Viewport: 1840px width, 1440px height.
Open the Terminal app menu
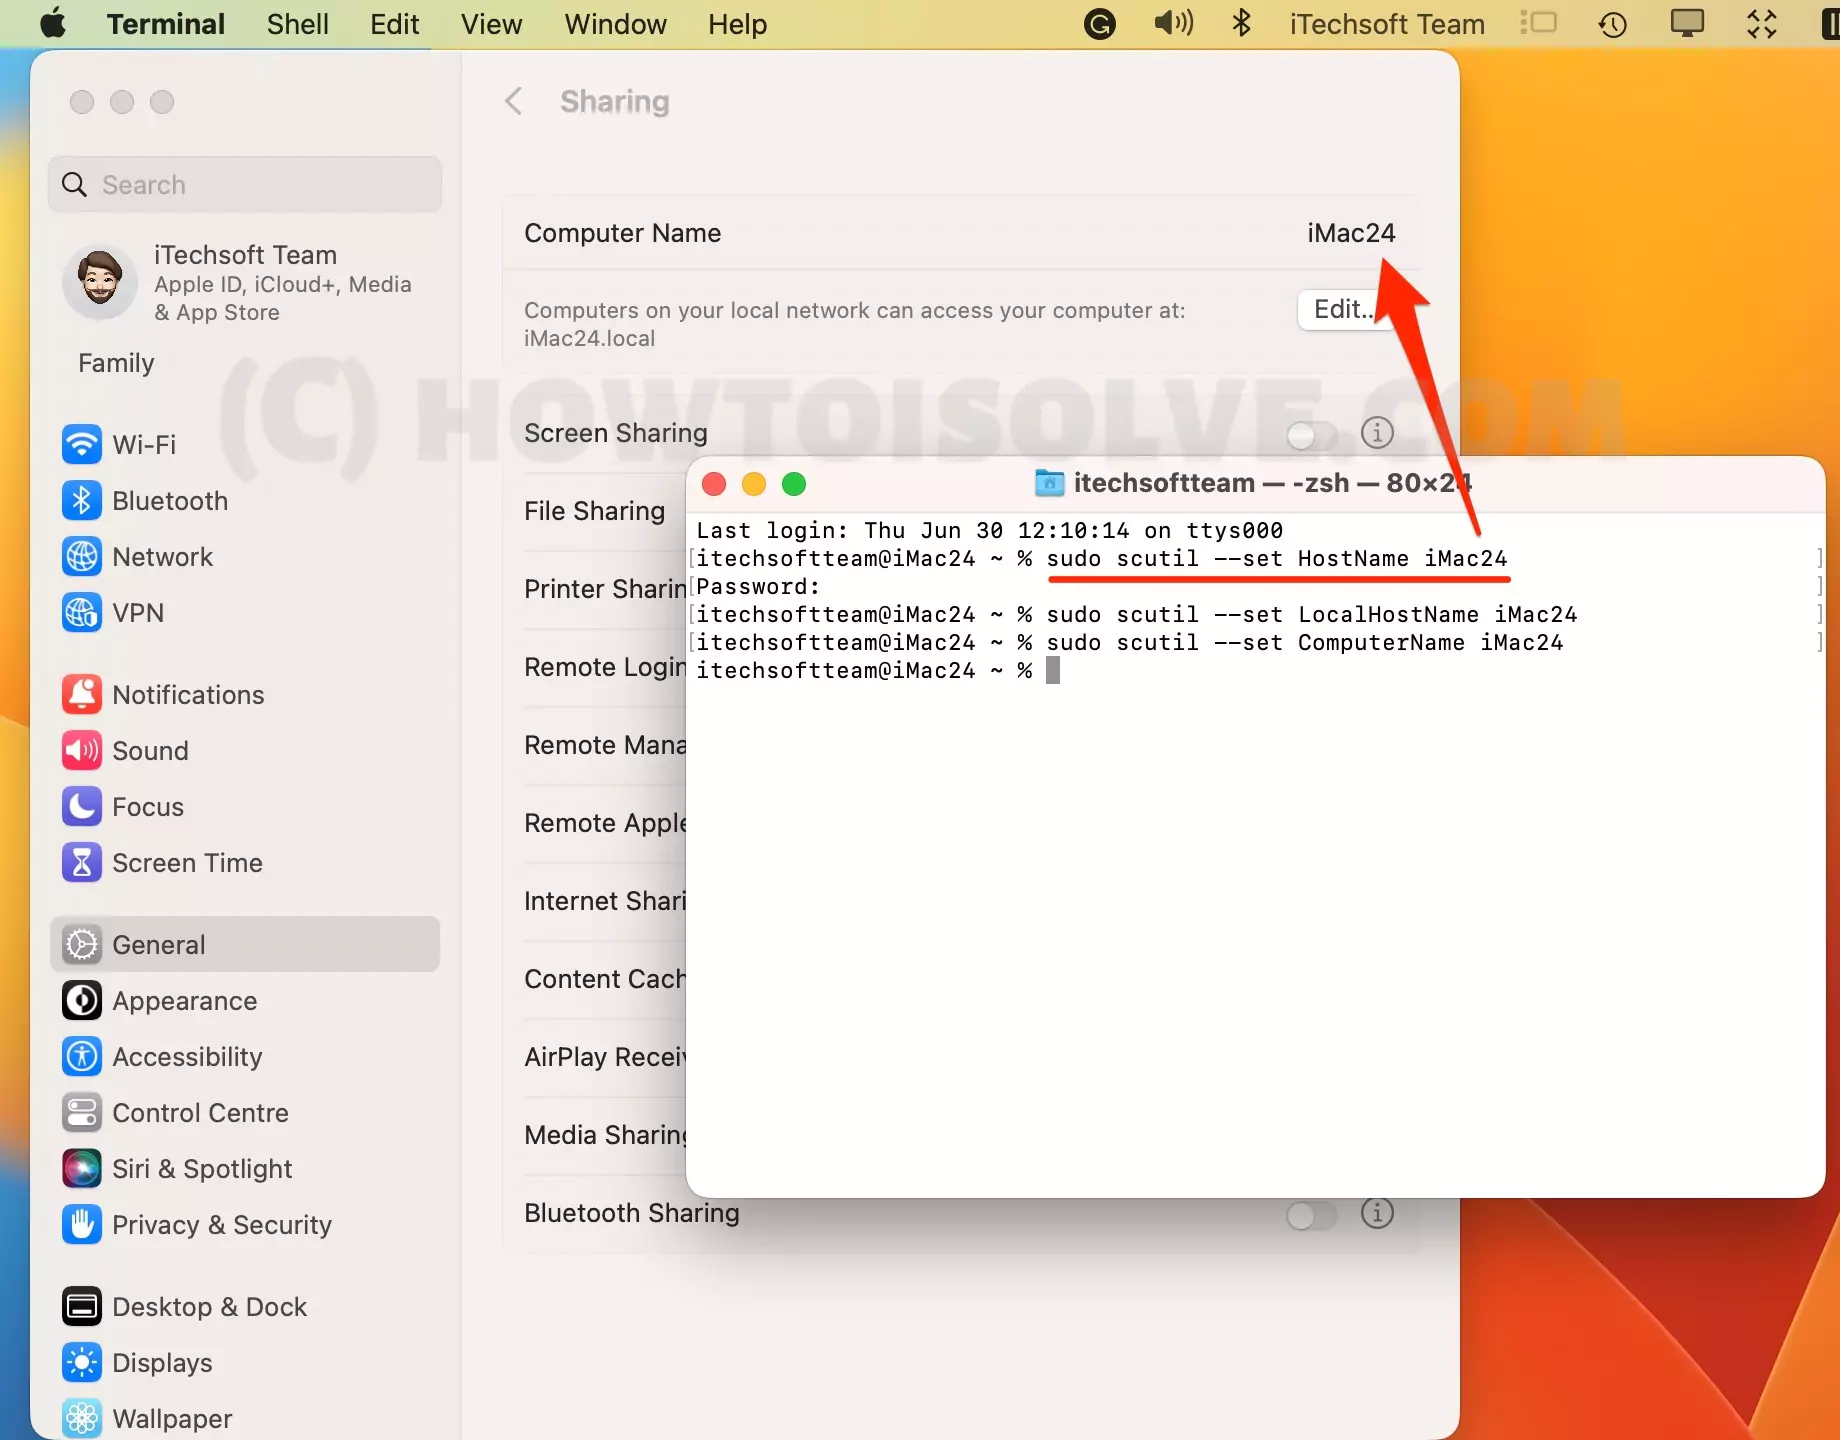pos(166,24)
